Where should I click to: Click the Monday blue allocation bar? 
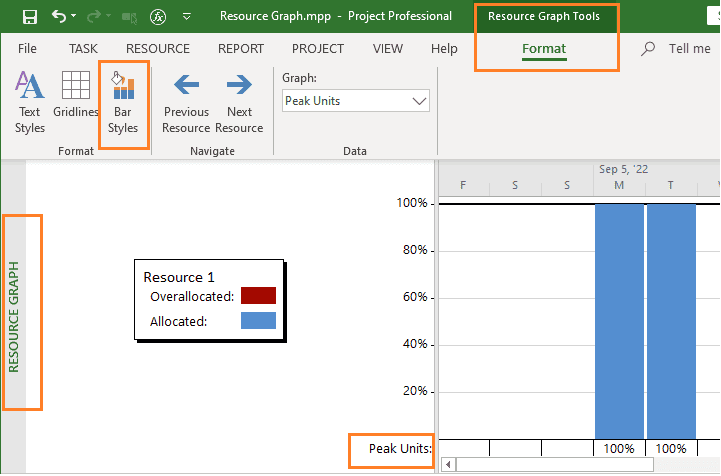coord(619,321)
